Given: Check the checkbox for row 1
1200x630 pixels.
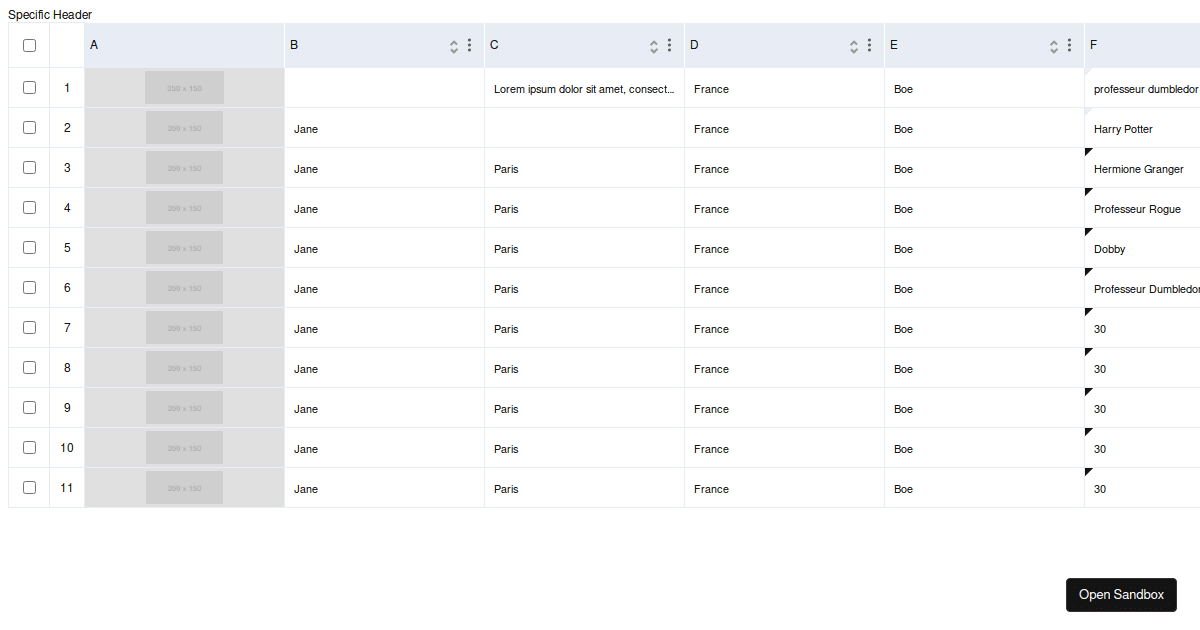Looking at the screenshot, I should pos(29,88).
